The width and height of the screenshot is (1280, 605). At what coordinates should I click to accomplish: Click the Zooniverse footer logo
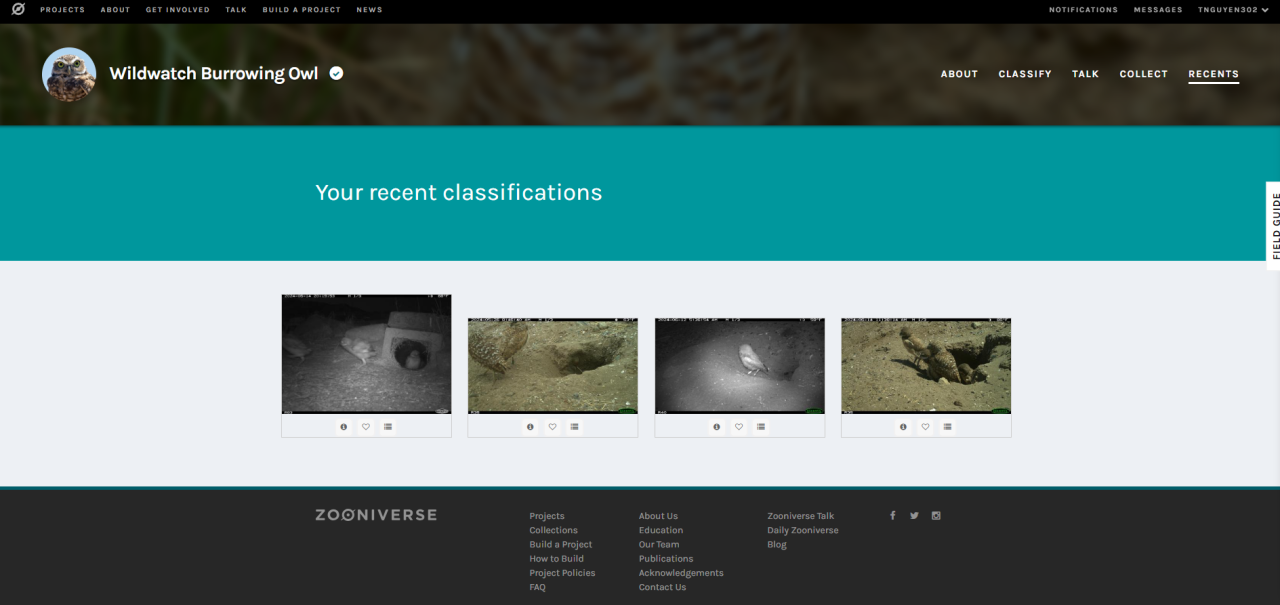tap(376, 515)
